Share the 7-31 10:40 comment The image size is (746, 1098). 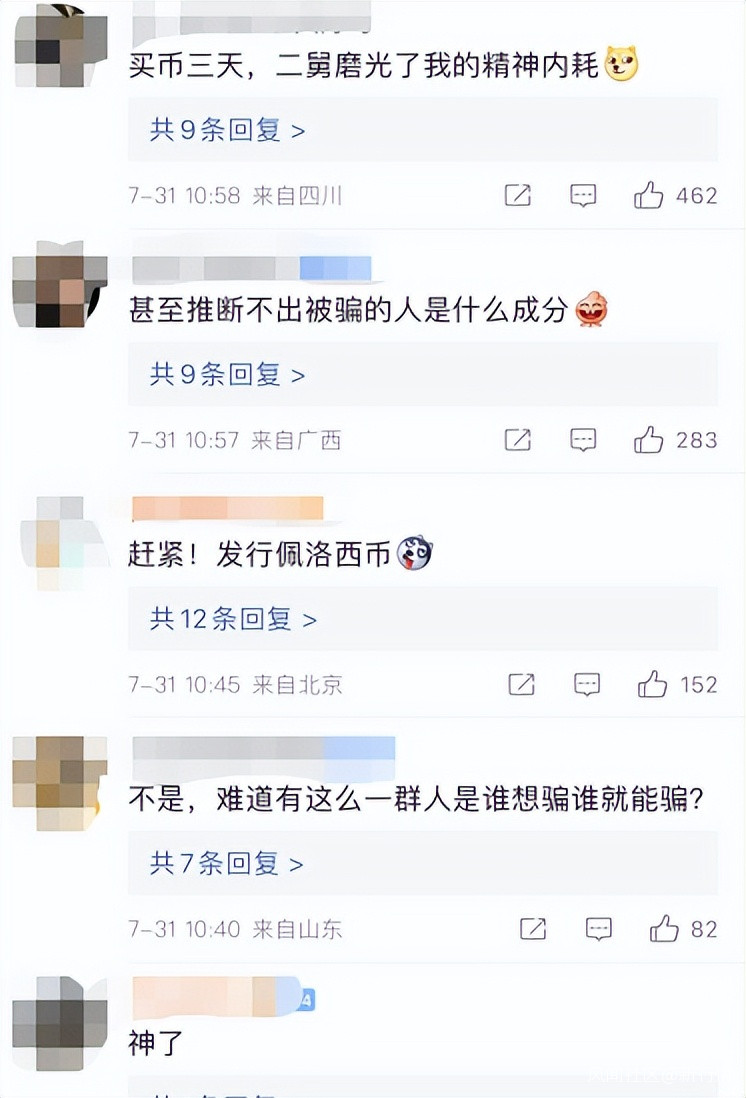(534, 929)
